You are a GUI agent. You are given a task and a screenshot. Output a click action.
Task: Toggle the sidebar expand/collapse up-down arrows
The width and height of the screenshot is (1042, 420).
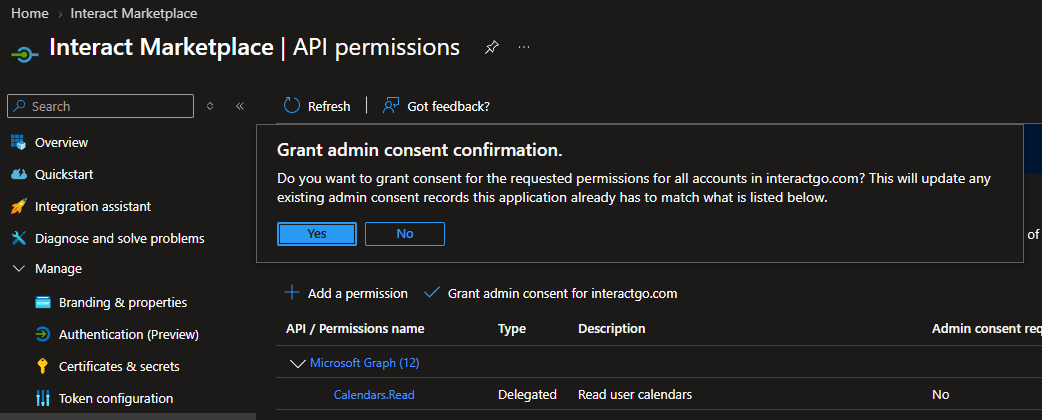pos(210,106)
